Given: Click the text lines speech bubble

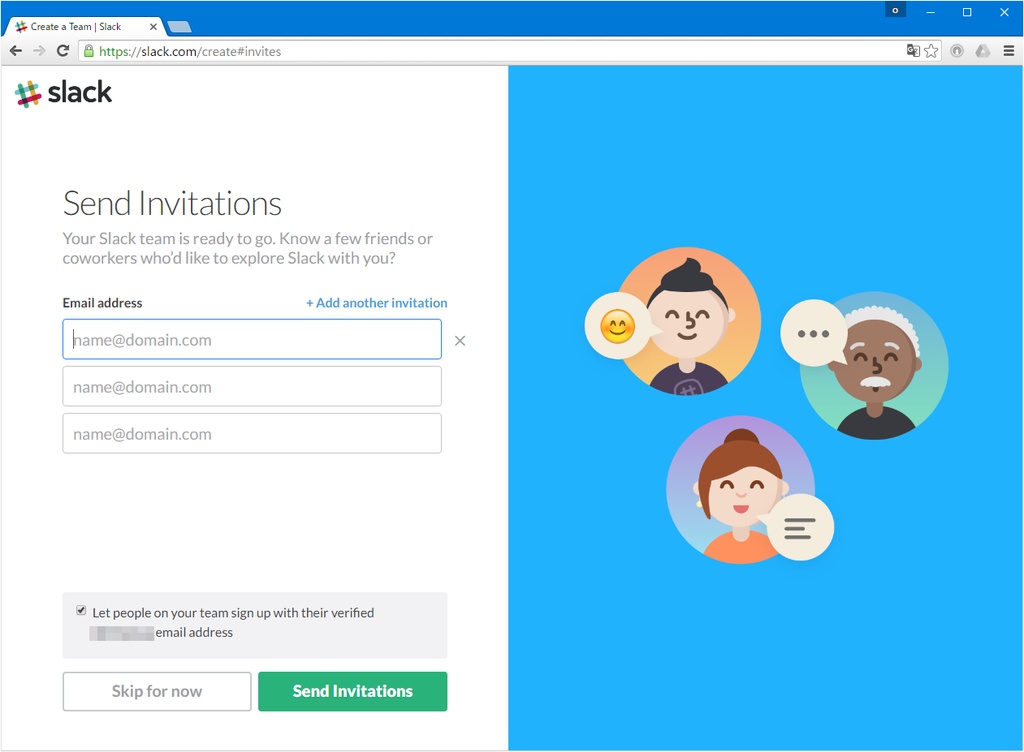Looking at the screenshot, I should [x=800, y=527].
